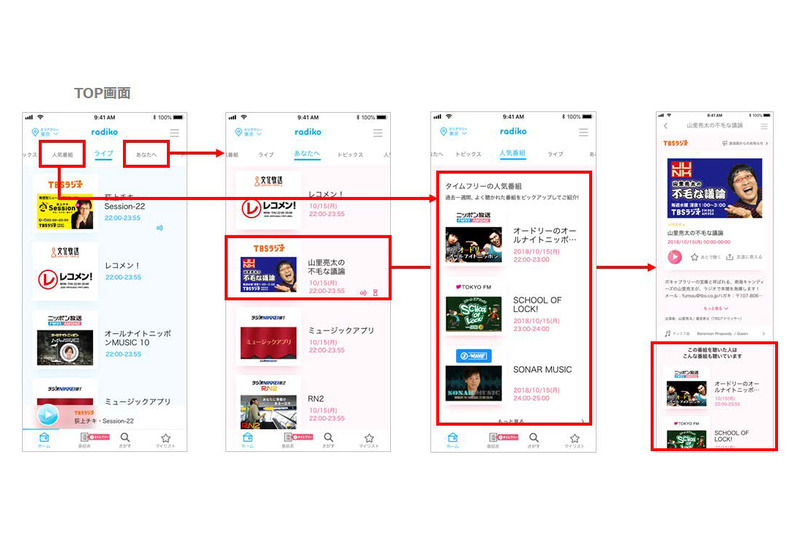Tap マイリスト star icon on the 人気番組 screen

[x=574, y=440]
